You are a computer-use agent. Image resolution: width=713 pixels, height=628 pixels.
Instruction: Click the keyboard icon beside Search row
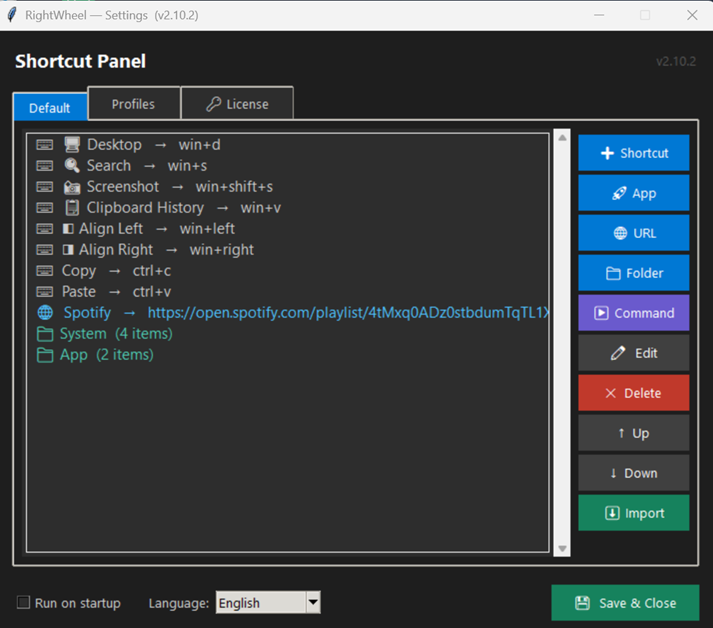[x=45, y=166]
